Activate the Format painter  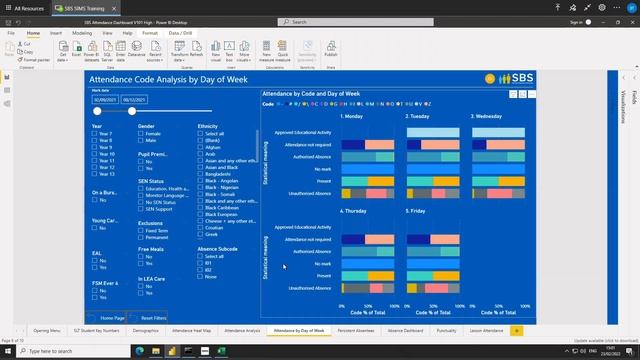(x=33, y=60)
